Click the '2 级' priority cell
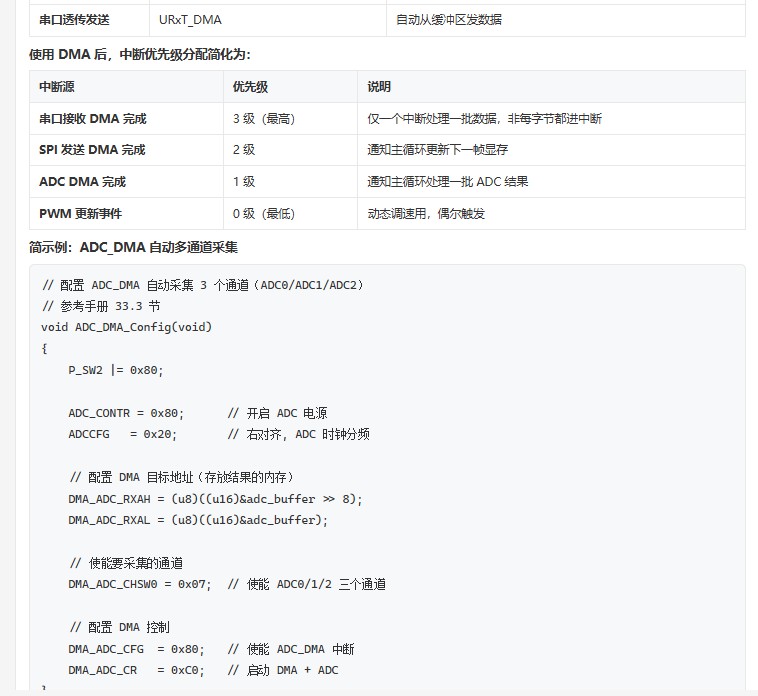Image resolution: width=758 pixels, height=696 pixels. point(290,150)
